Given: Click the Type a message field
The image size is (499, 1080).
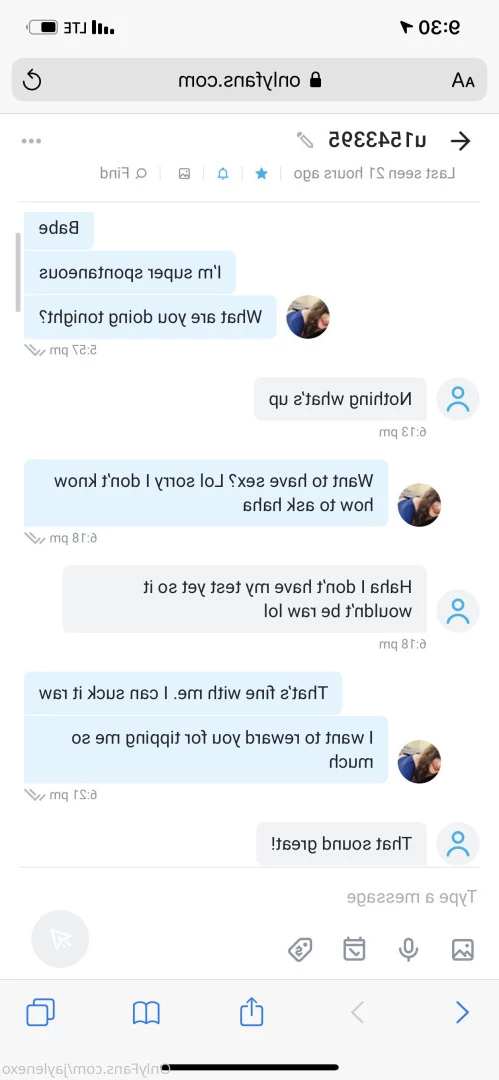Looking at the screenshot, I should click(250, 897).
